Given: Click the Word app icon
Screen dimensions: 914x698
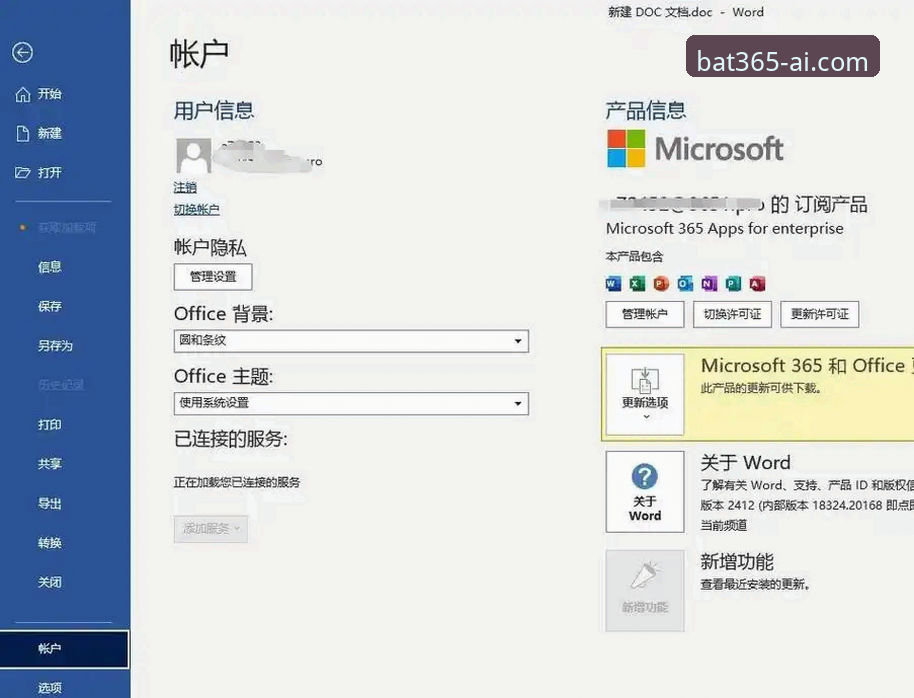Looking at the screenshot, I should 613,283.
